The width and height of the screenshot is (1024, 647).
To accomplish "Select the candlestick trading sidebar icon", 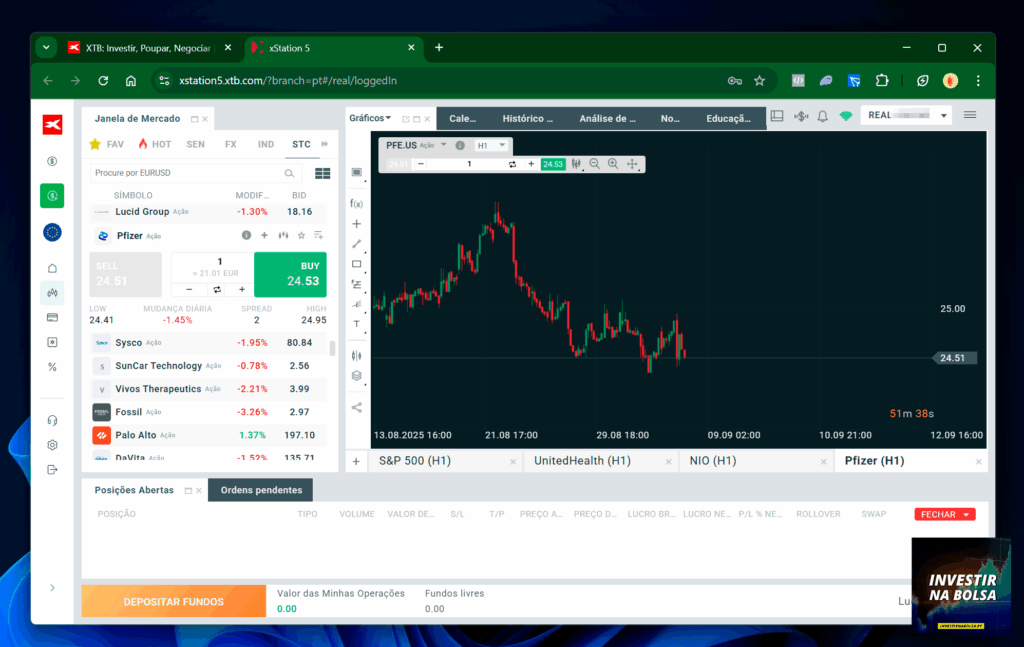I will click(52, 293).
